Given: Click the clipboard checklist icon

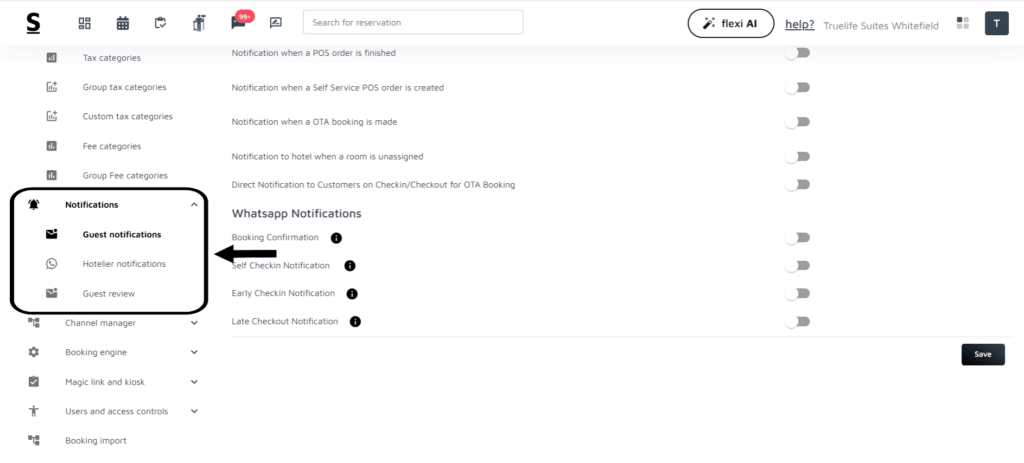Looking at the screenshot, I should (x=161, y=23).
